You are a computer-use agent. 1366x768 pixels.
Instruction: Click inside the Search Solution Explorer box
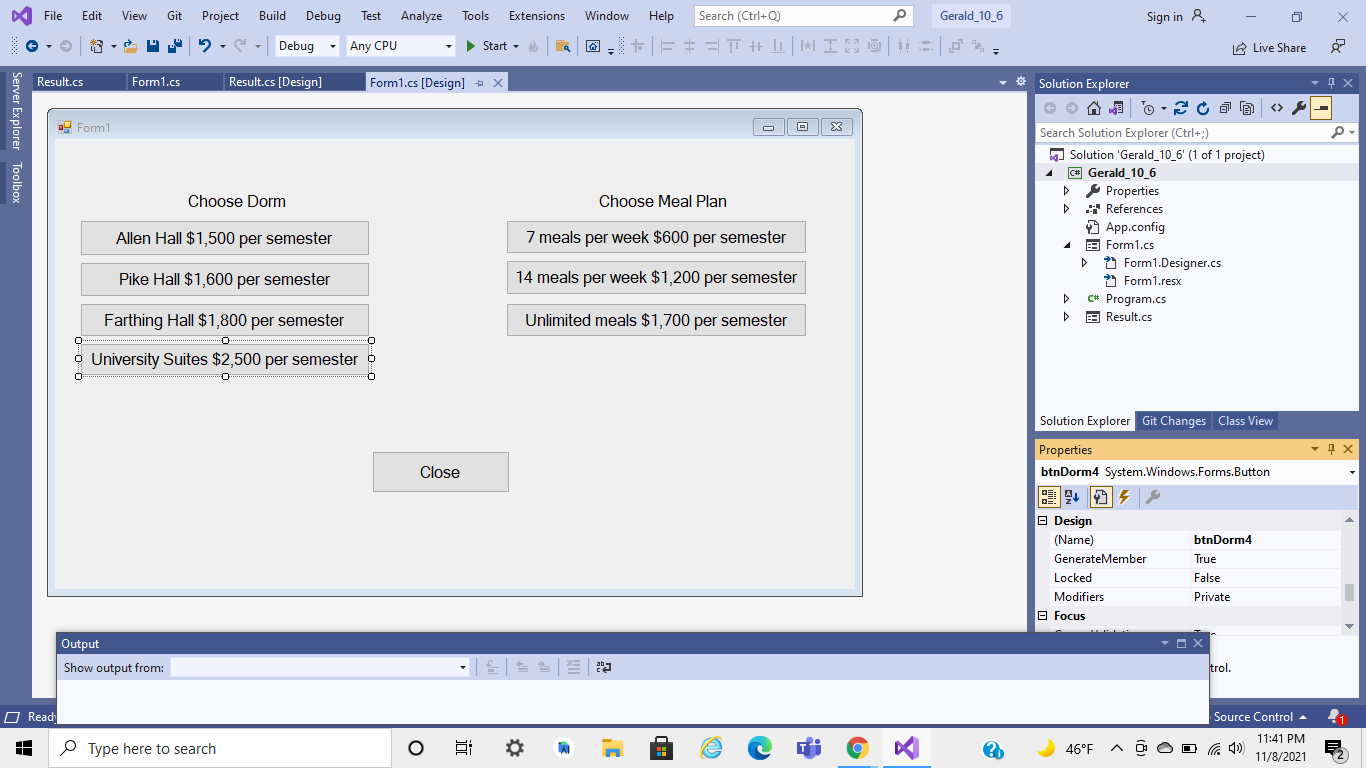[1150, 132]
